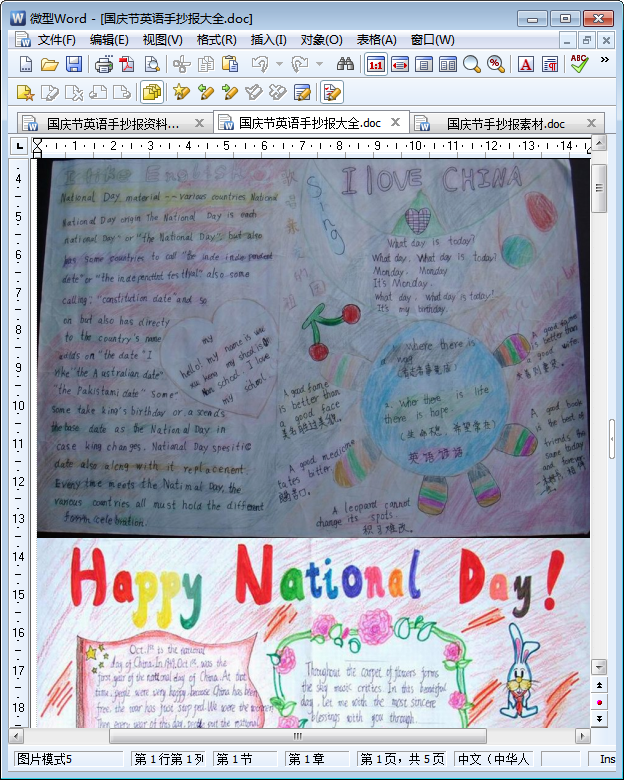Accept the revision with check pencil
The width and height of the screenshot is (624, 780).
click(254, 93)
